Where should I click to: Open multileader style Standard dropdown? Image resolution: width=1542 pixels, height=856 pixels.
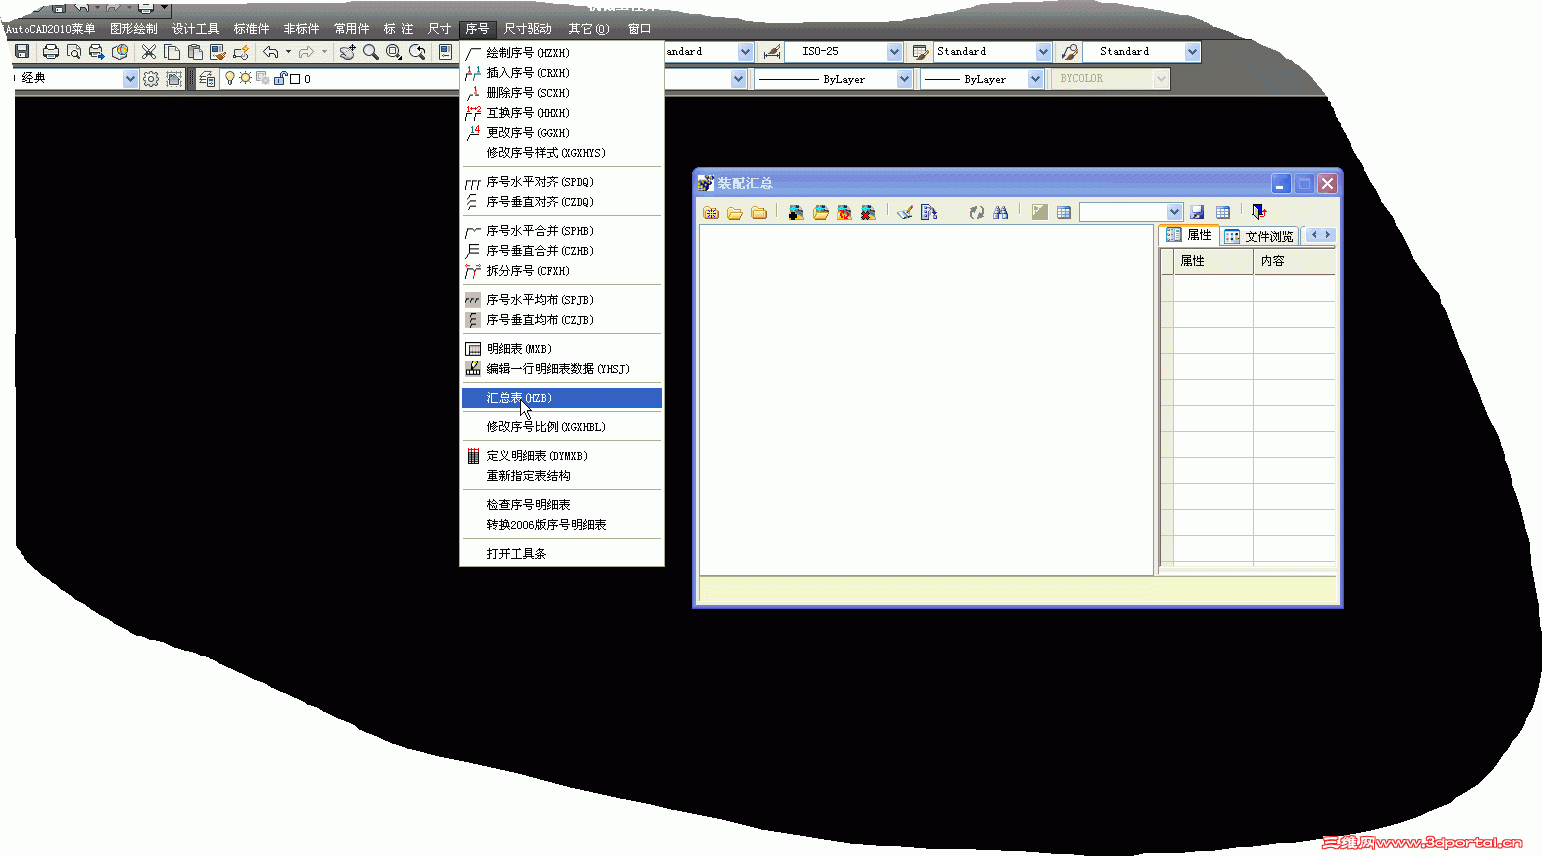1192,52
